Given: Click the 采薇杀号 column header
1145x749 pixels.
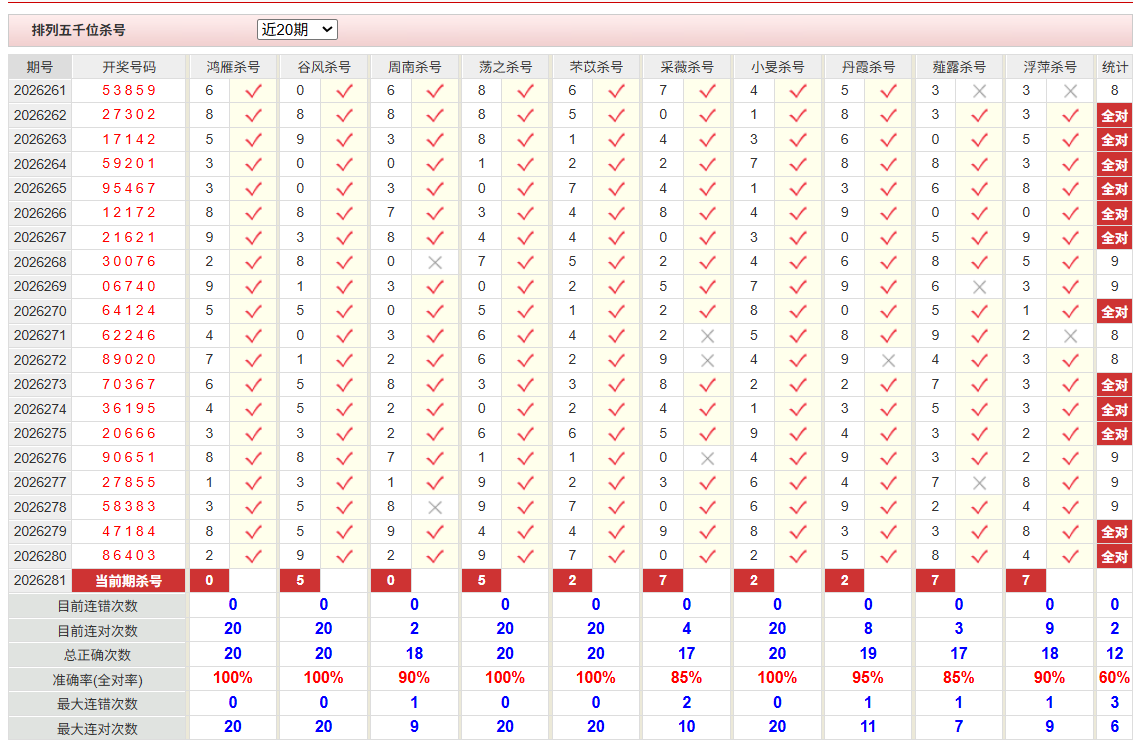Looking at the screenshot, I should [x=686, y=67].
